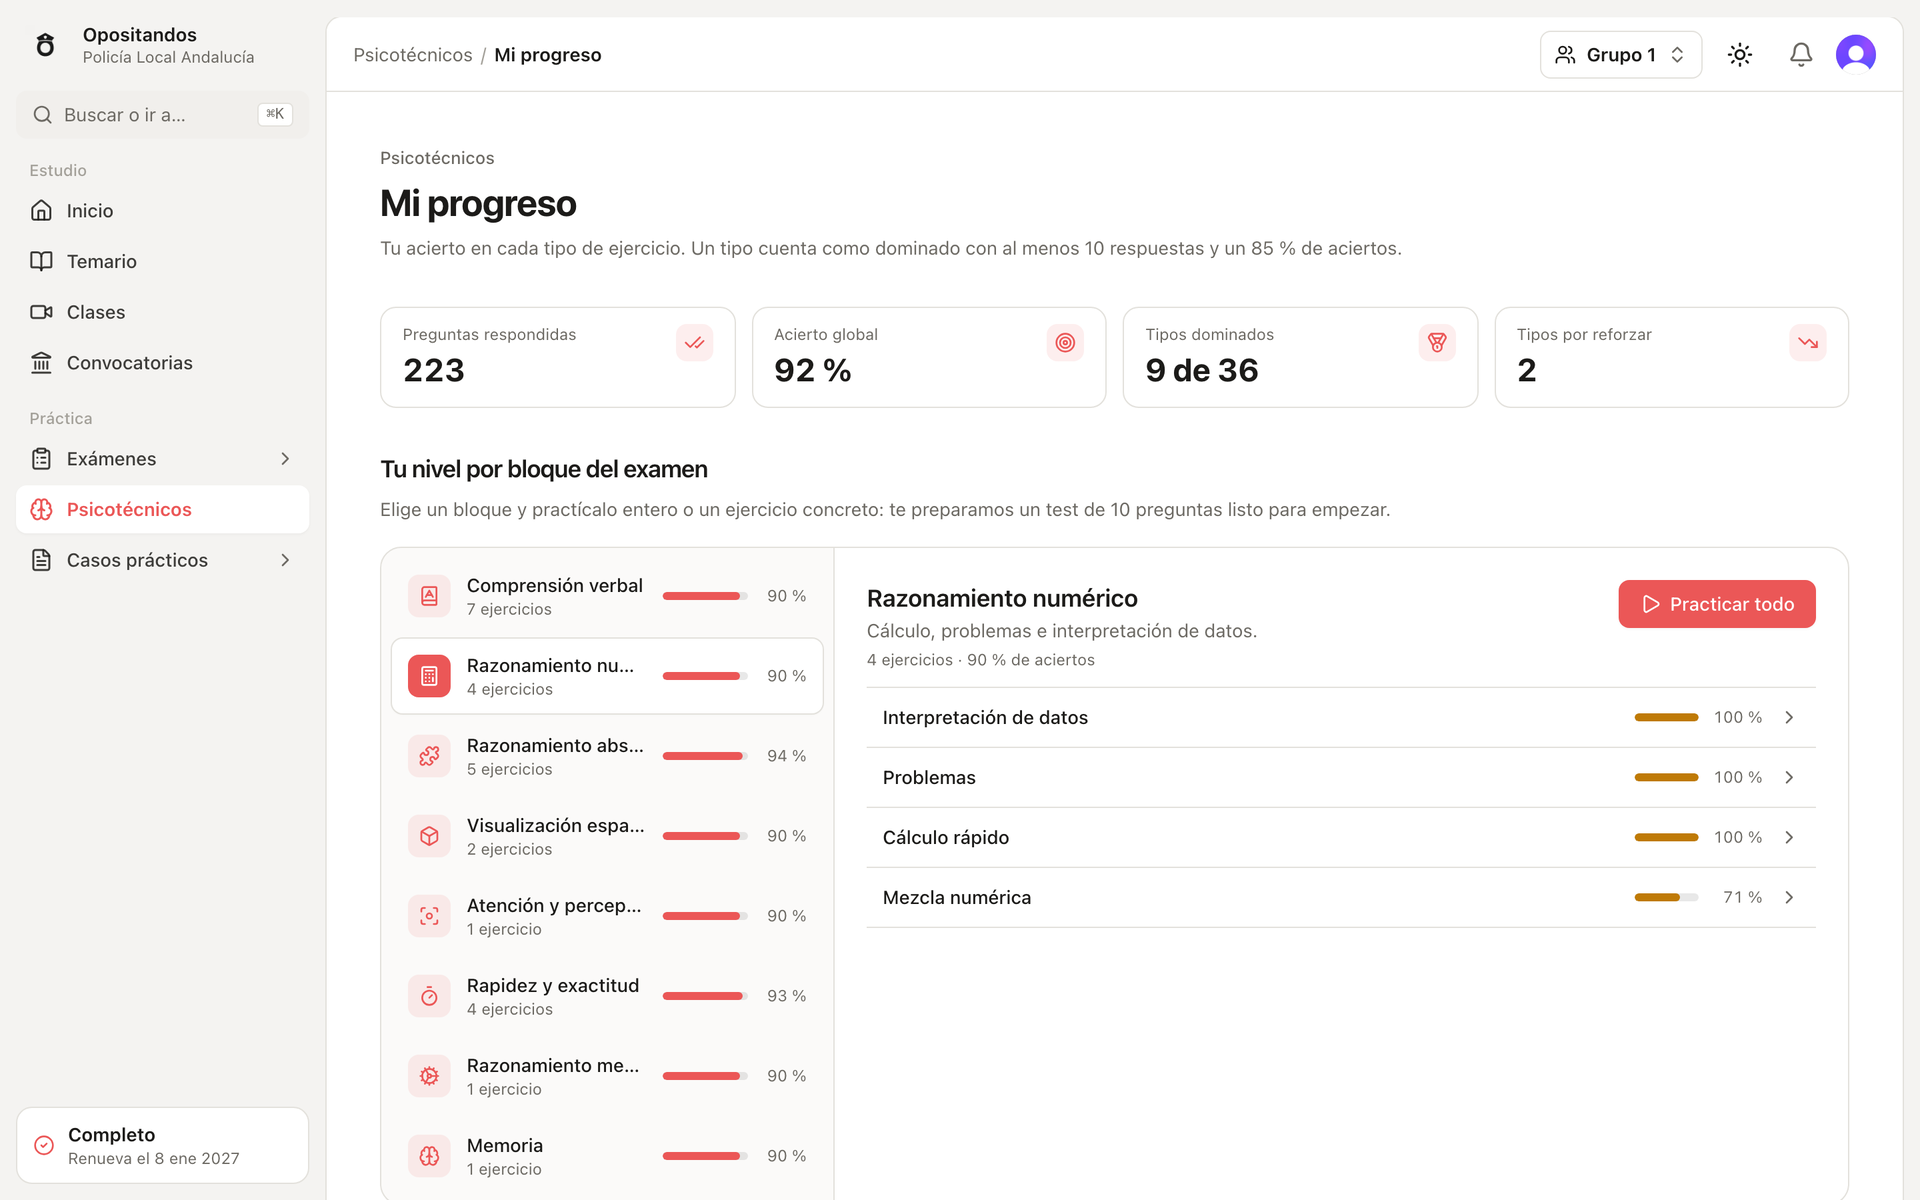Select the Rapidez y exactitud block

tap(607, 996)
